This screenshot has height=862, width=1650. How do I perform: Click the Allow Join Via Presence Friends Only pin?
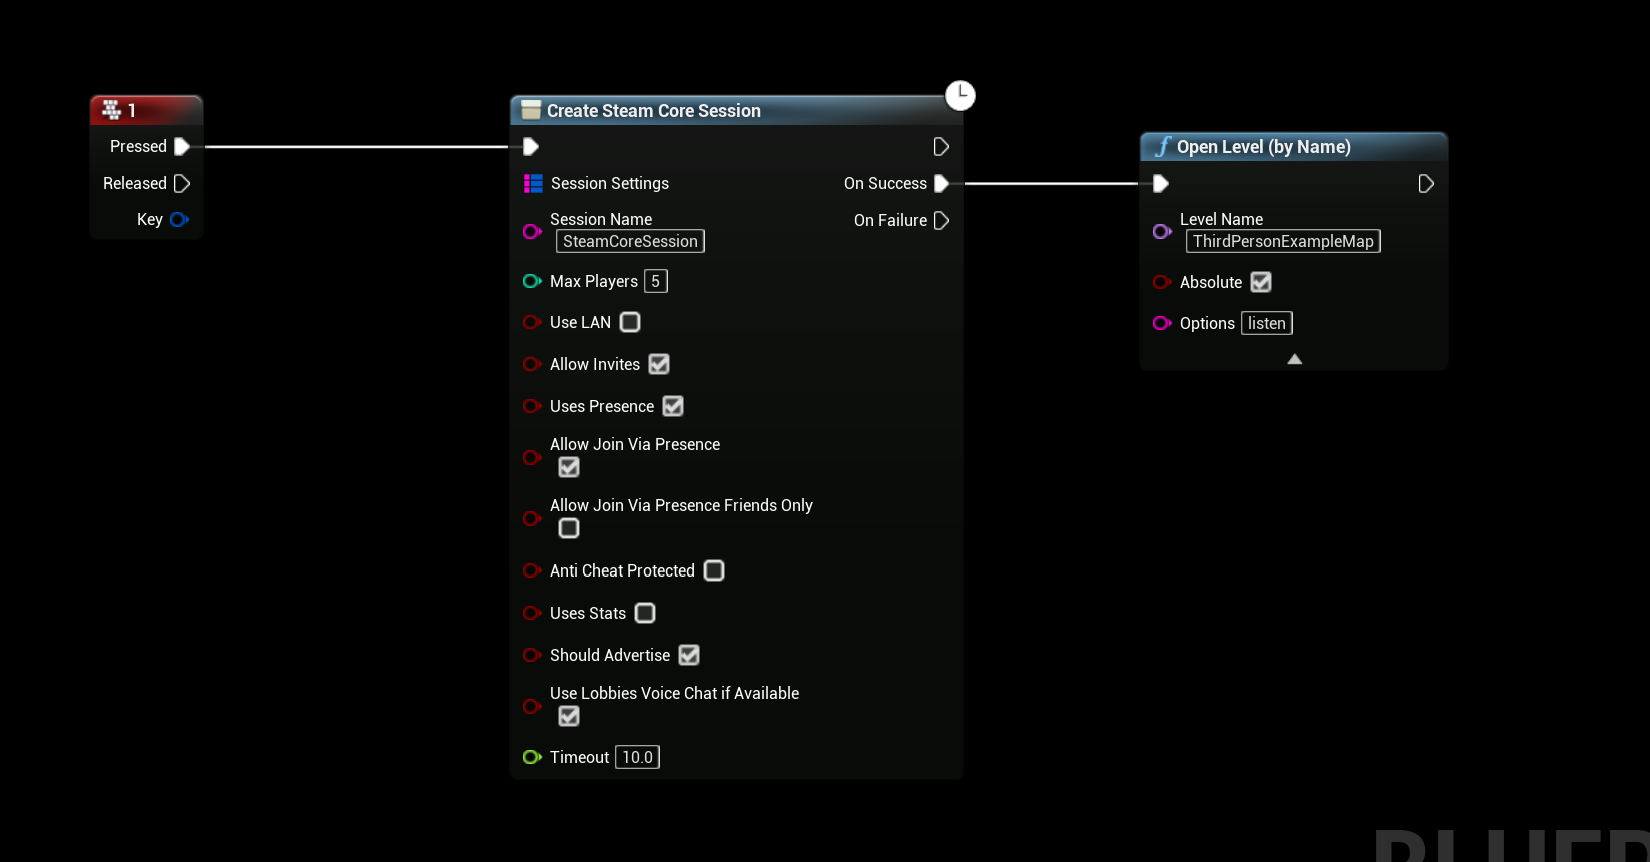(532, 519)
